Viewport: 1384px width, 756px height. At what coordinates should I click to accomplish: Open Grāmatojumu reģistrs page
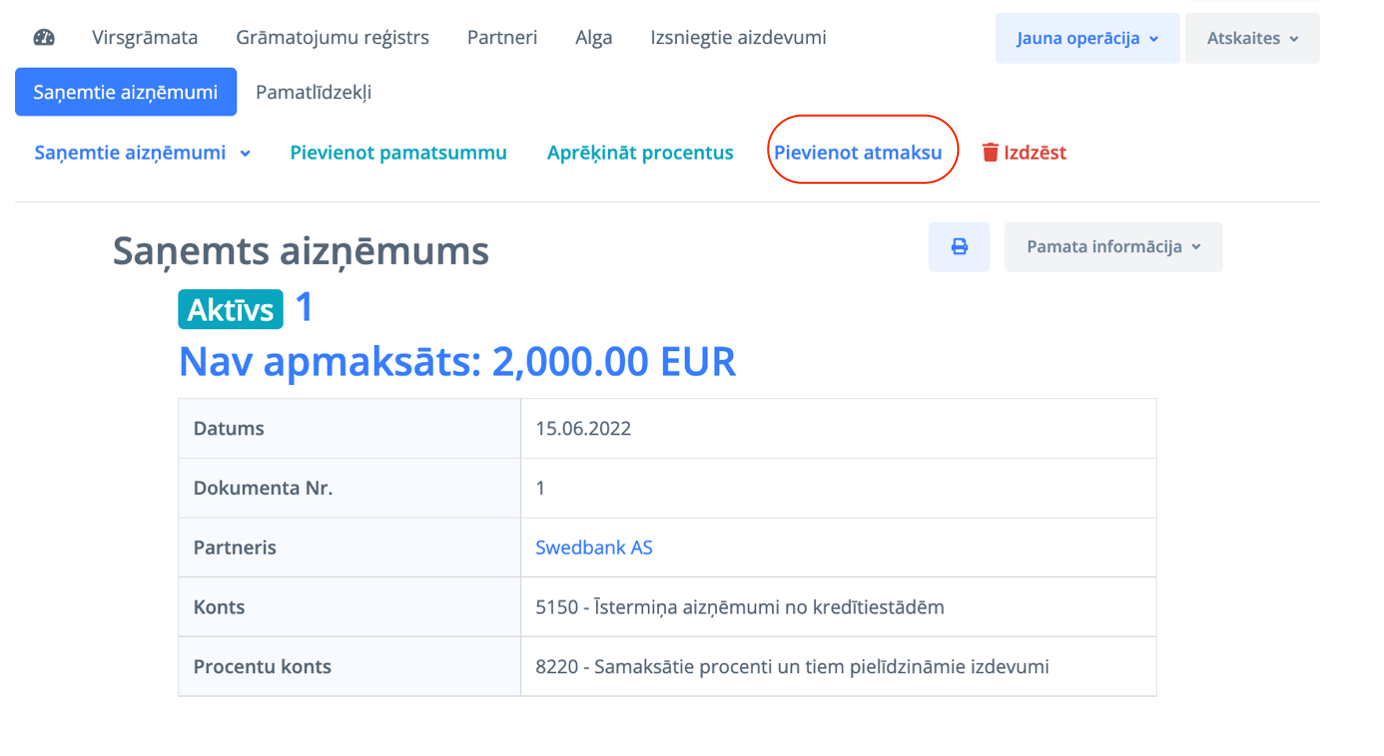coord(332,38)
